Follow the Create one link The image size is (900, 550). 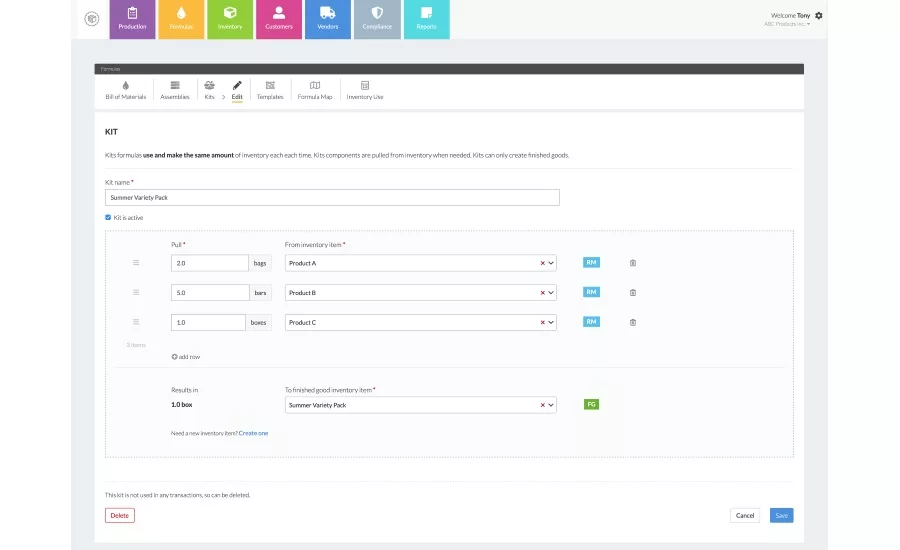click(253, 433)
